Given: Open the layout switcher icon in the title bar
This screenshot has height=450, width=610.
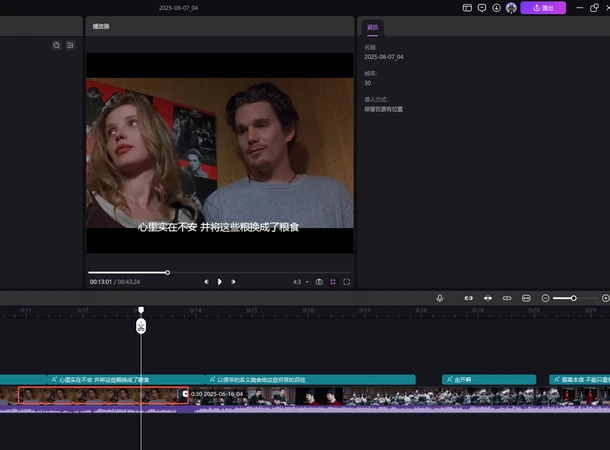Looking at the screenshot, I should click(467, 7).
